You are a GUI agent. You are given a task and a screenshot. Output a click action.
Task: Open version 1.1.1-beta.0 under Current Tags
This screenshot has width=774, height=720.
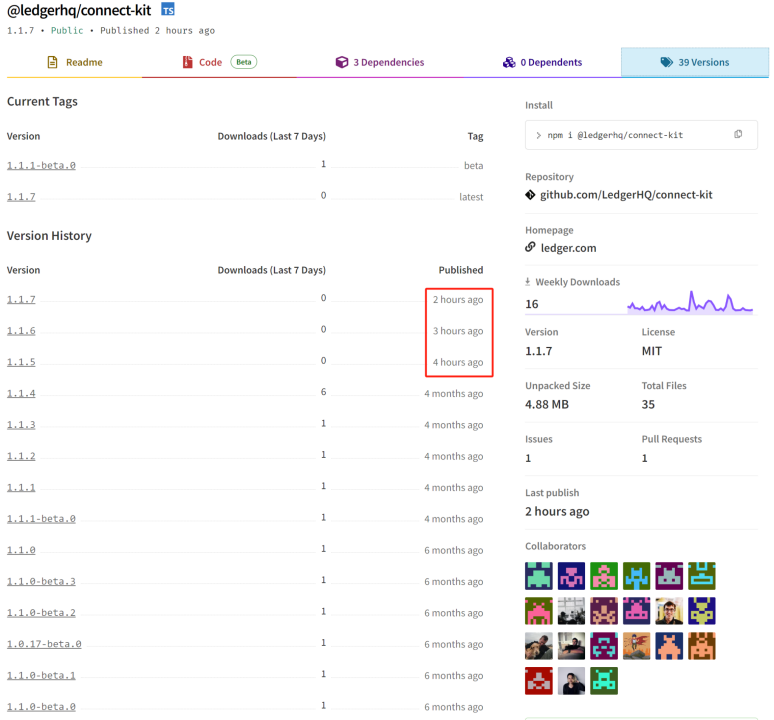[x=41, y=165]
